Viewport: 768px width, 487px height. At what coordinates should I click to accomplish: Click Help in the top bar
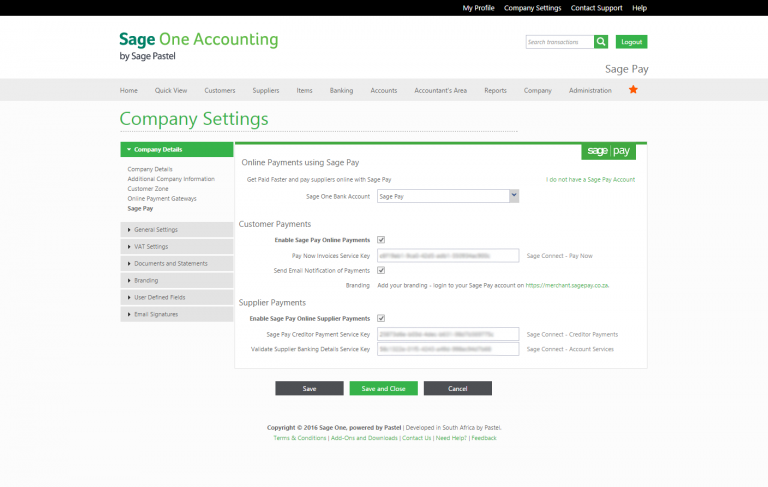(x=639, y=8)
